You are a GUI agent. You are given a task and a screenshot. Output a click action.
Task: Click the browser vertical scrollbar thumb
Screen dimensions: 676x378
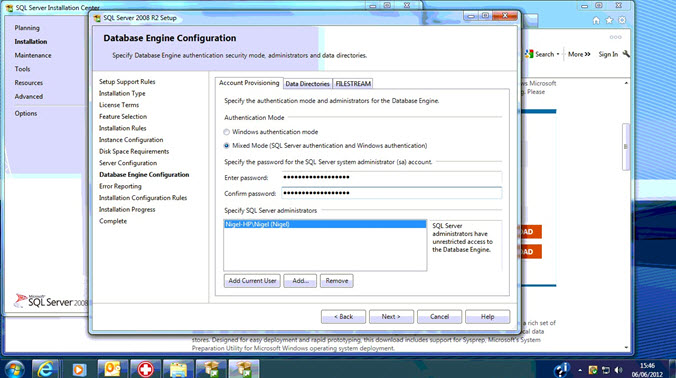click(626, 147)
